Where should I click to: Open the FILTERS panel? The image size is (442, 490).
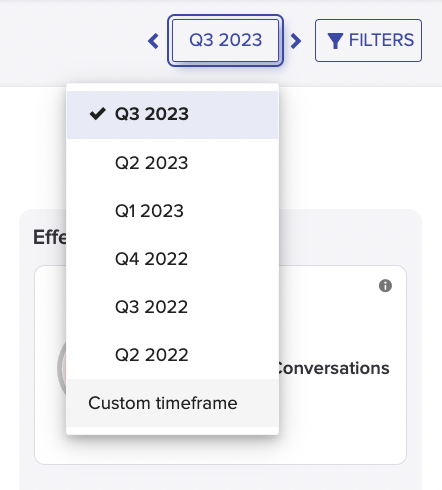pos(368,40)
